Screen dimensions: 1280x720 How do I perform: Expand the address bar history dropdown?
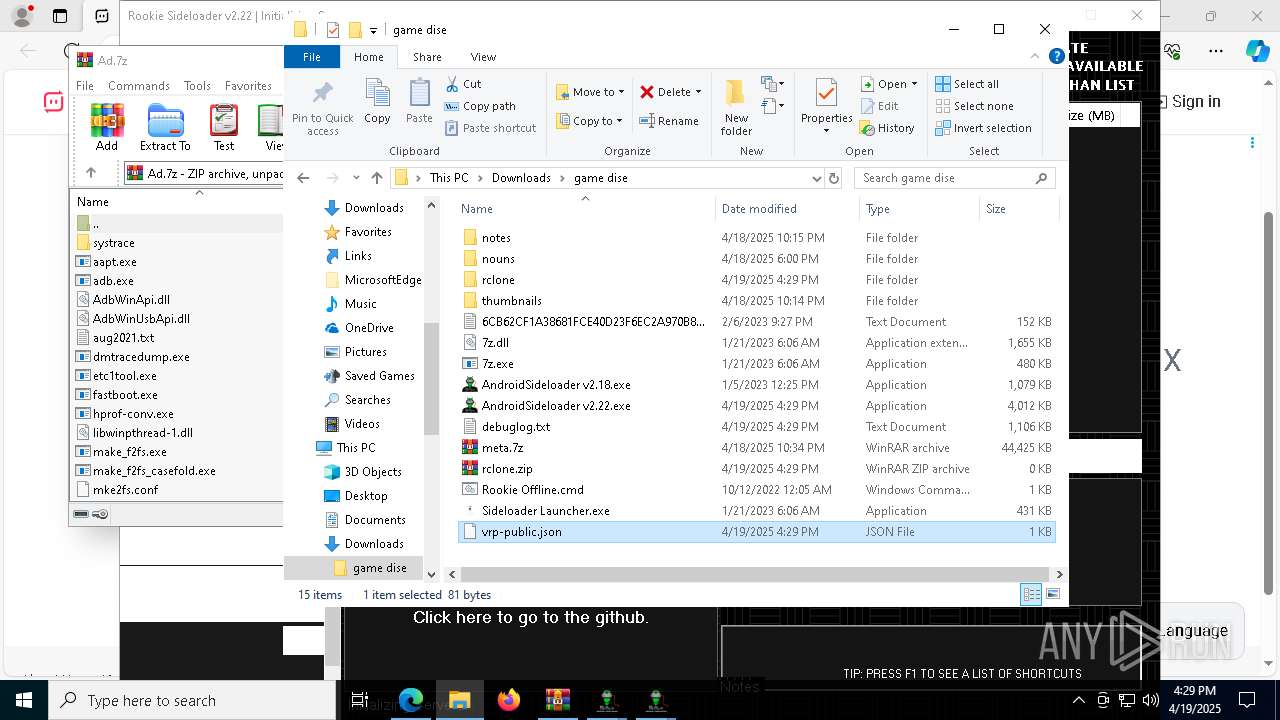click(816, 178)
